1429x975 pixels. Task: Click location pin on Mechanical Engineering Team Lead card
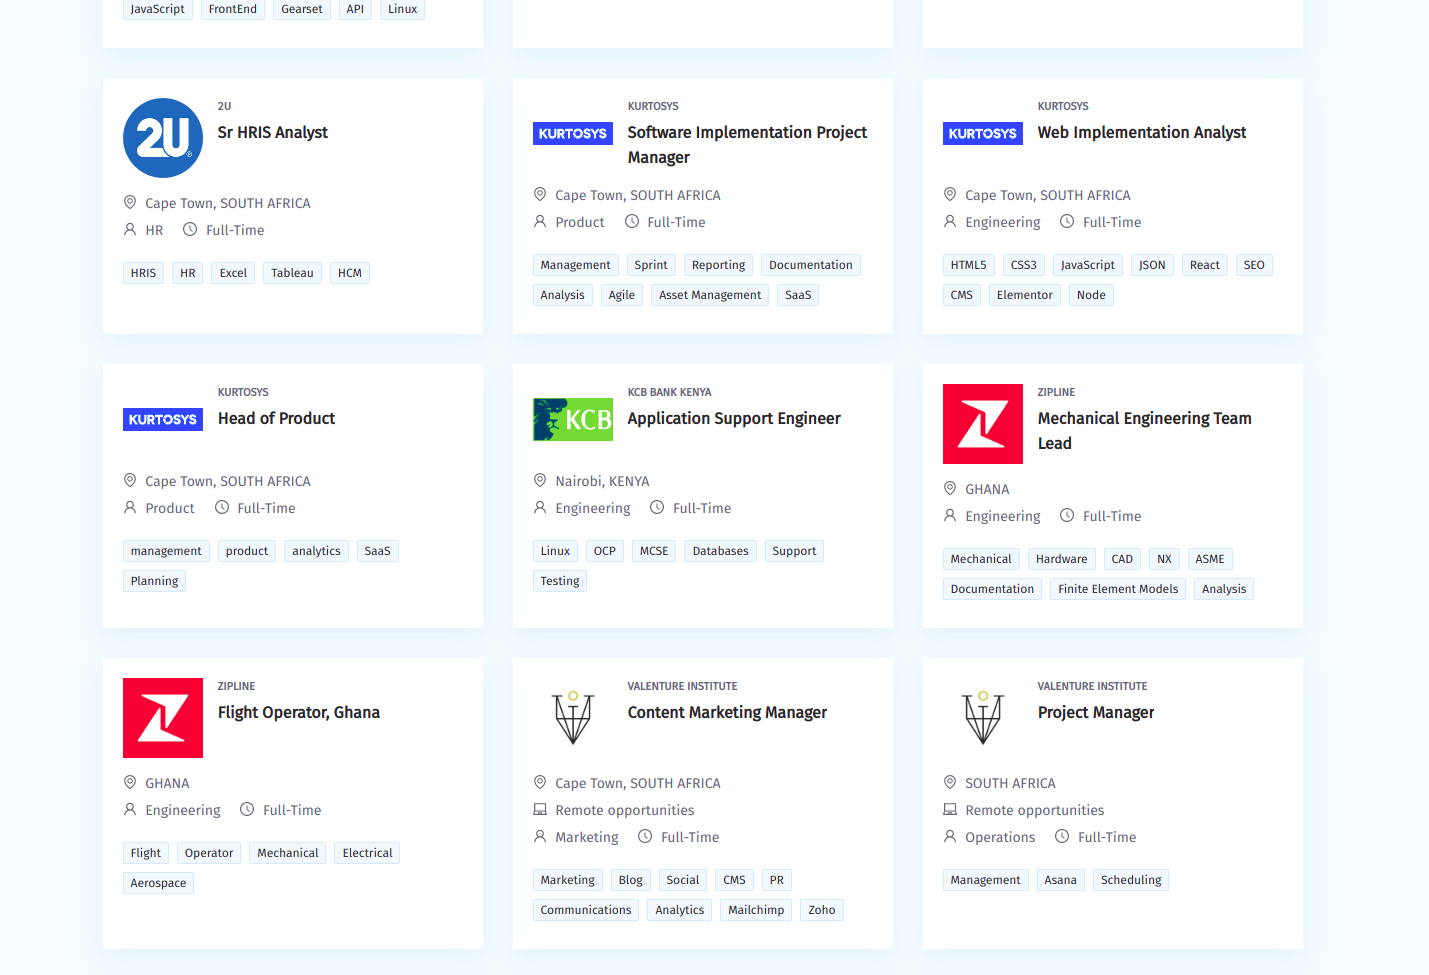click(950, 488)
